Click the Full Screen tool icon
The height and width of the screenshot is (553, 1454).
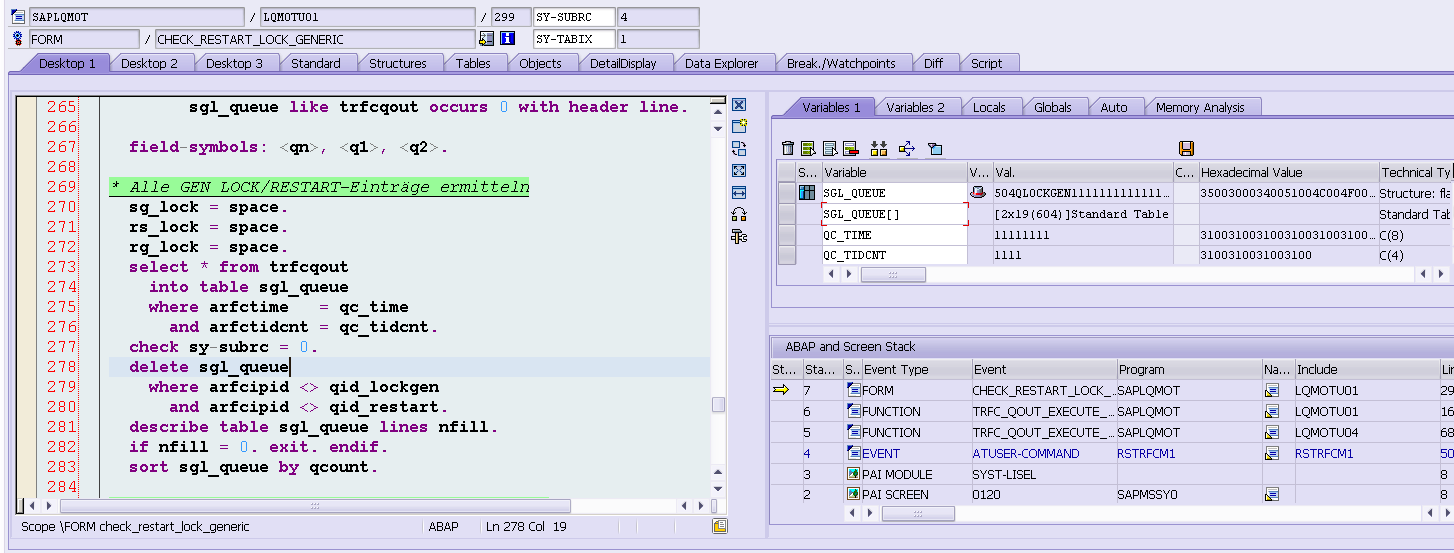pyautogui.click(x=739, y=170)
